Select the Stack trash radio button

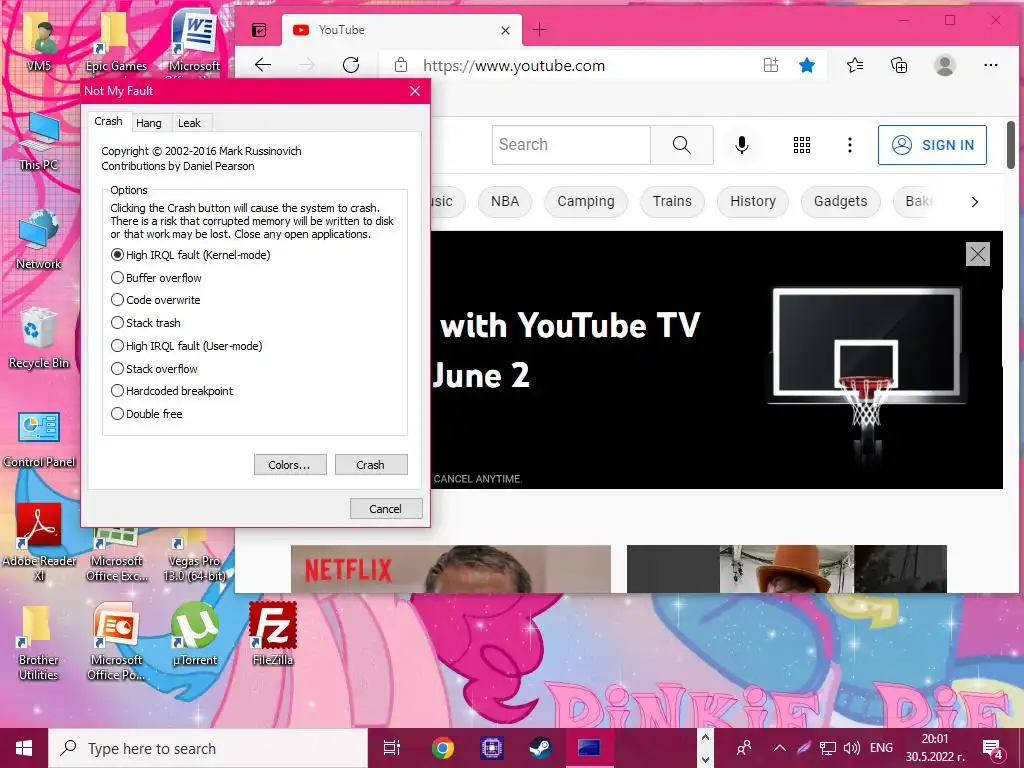point(146,323)
